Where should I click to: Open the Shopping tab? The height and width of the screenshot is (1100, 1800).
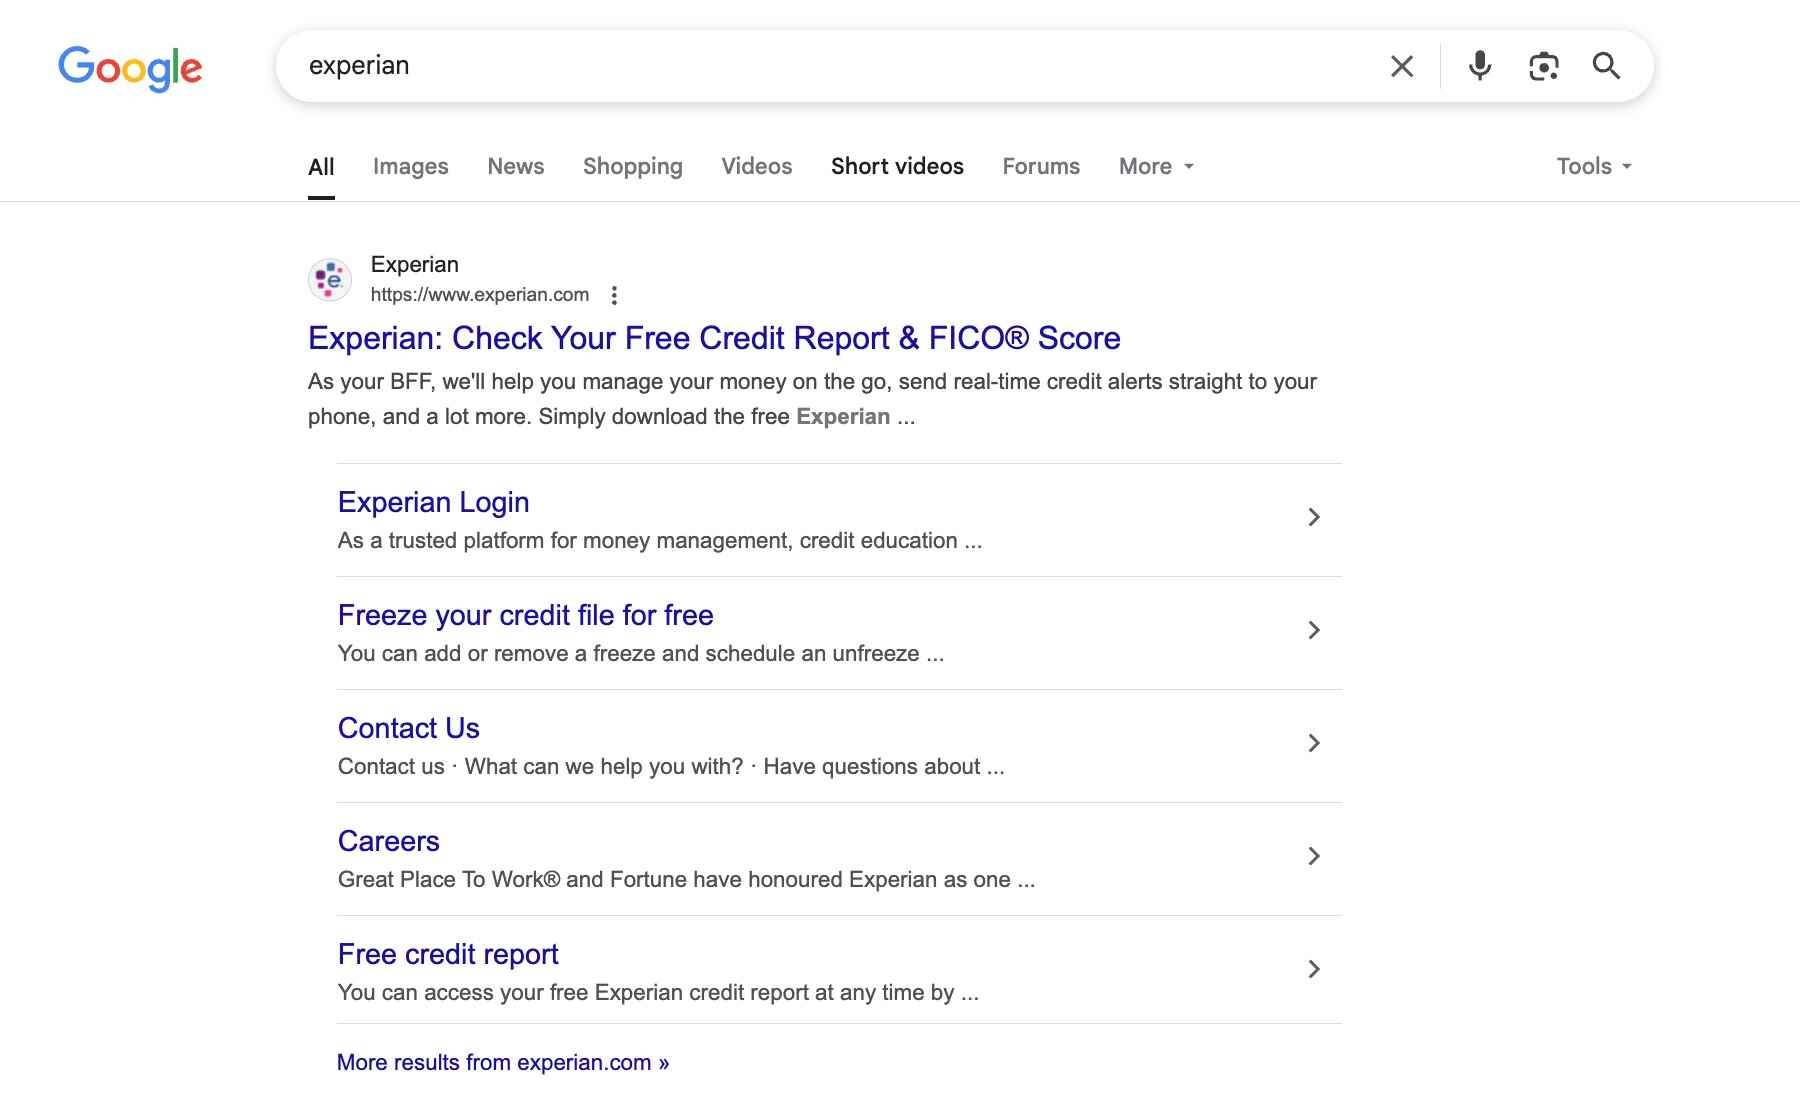pos(633,167)
